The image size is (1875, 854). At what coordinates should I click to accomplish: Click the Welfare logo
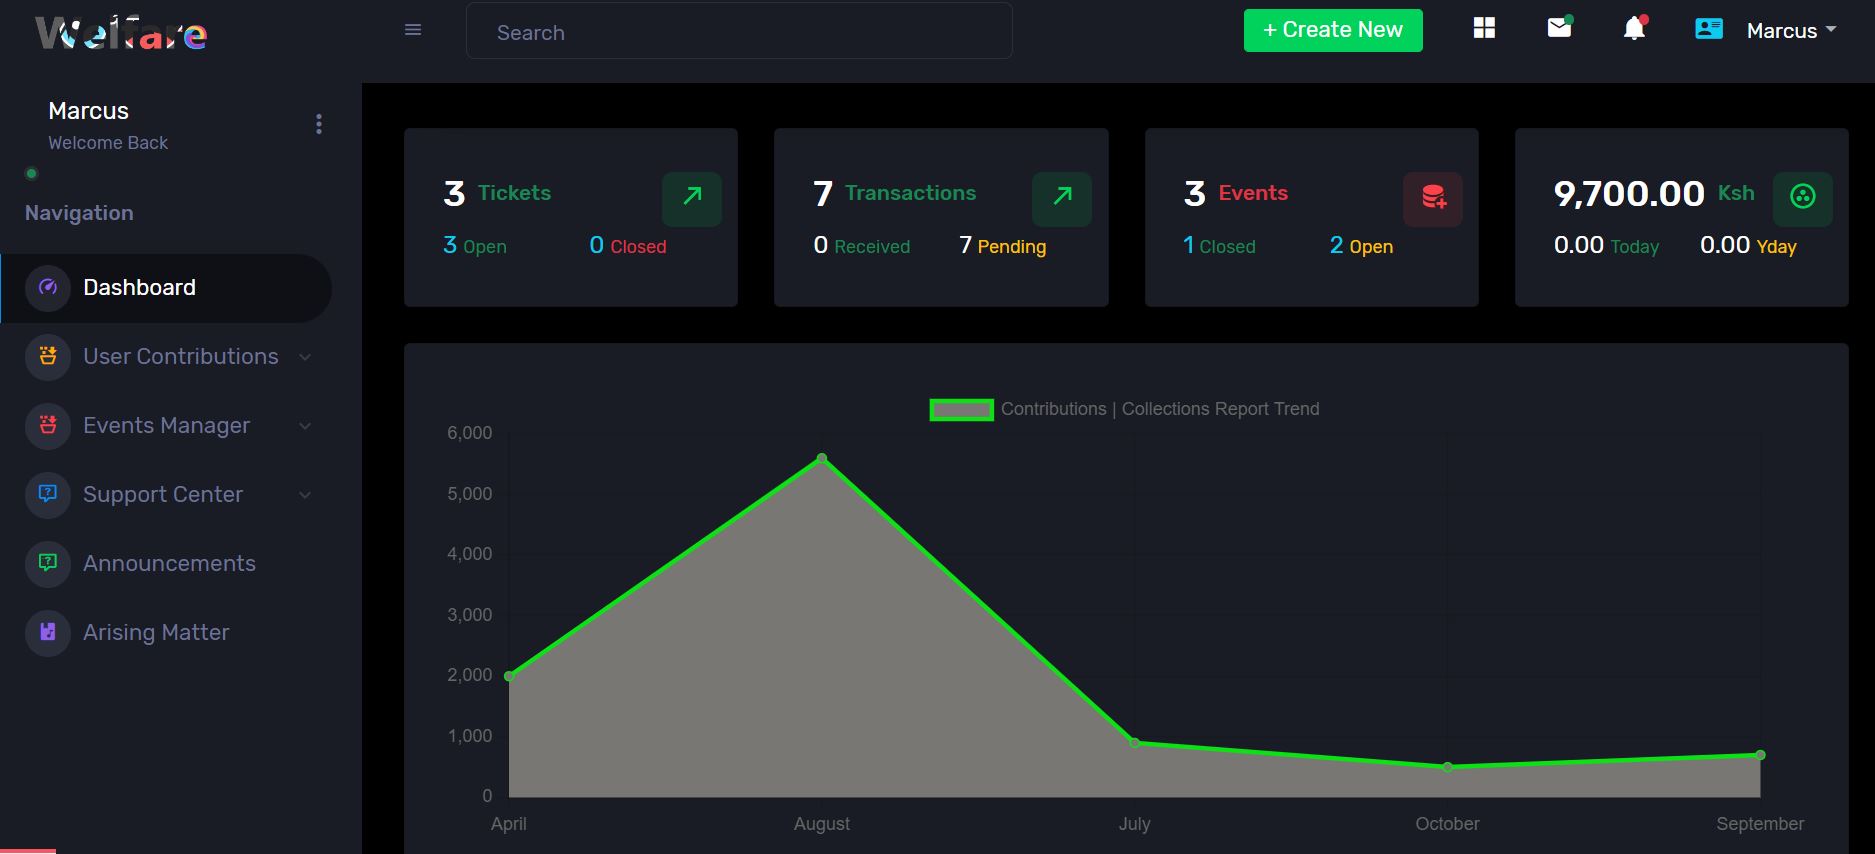pyautogui.click(x=121, y=34)
